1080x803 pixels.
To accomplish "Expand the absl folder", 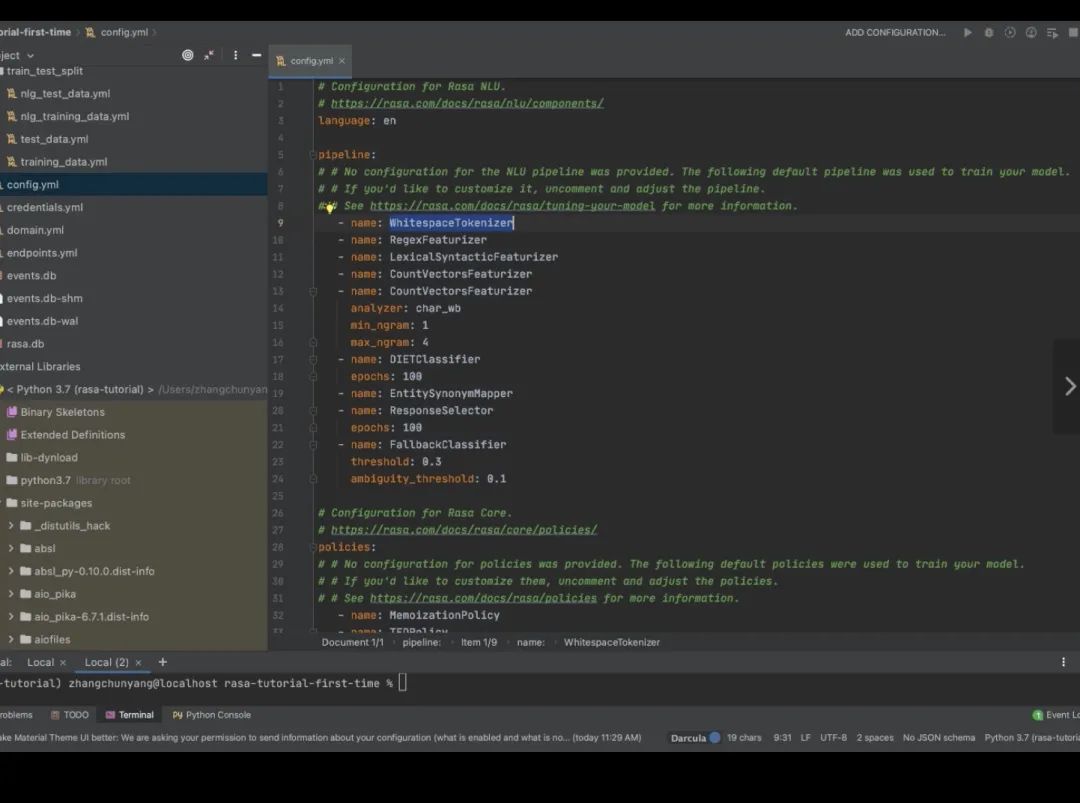I will pos(10,548).
